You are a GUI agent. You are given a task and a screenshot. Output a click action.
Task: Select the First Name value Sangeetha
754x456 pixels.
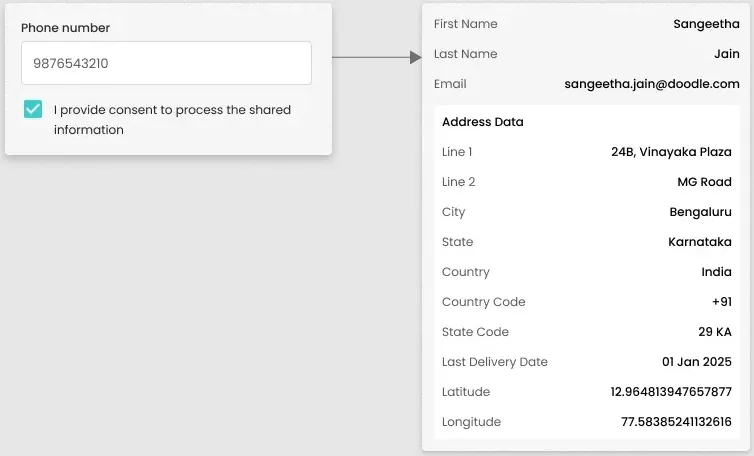tap(706, 24)
